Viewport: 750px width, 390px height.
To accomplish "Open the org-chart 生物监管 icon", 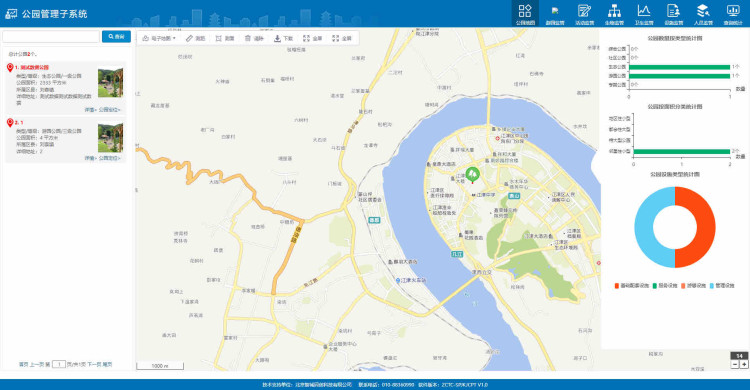I will click(614, 13).
